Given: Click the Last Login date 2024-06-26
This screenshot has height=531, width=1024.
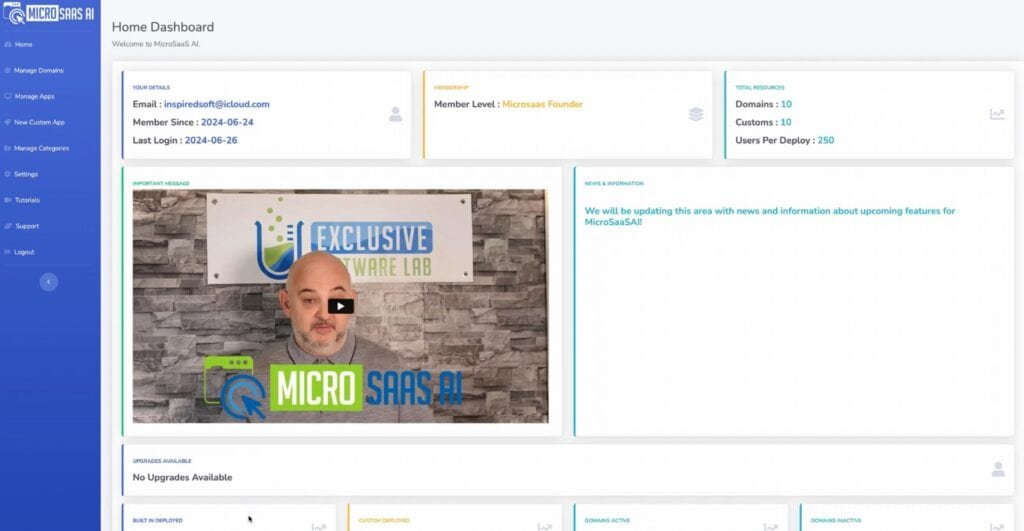Looking at the screenshot, I should (211, 140).
